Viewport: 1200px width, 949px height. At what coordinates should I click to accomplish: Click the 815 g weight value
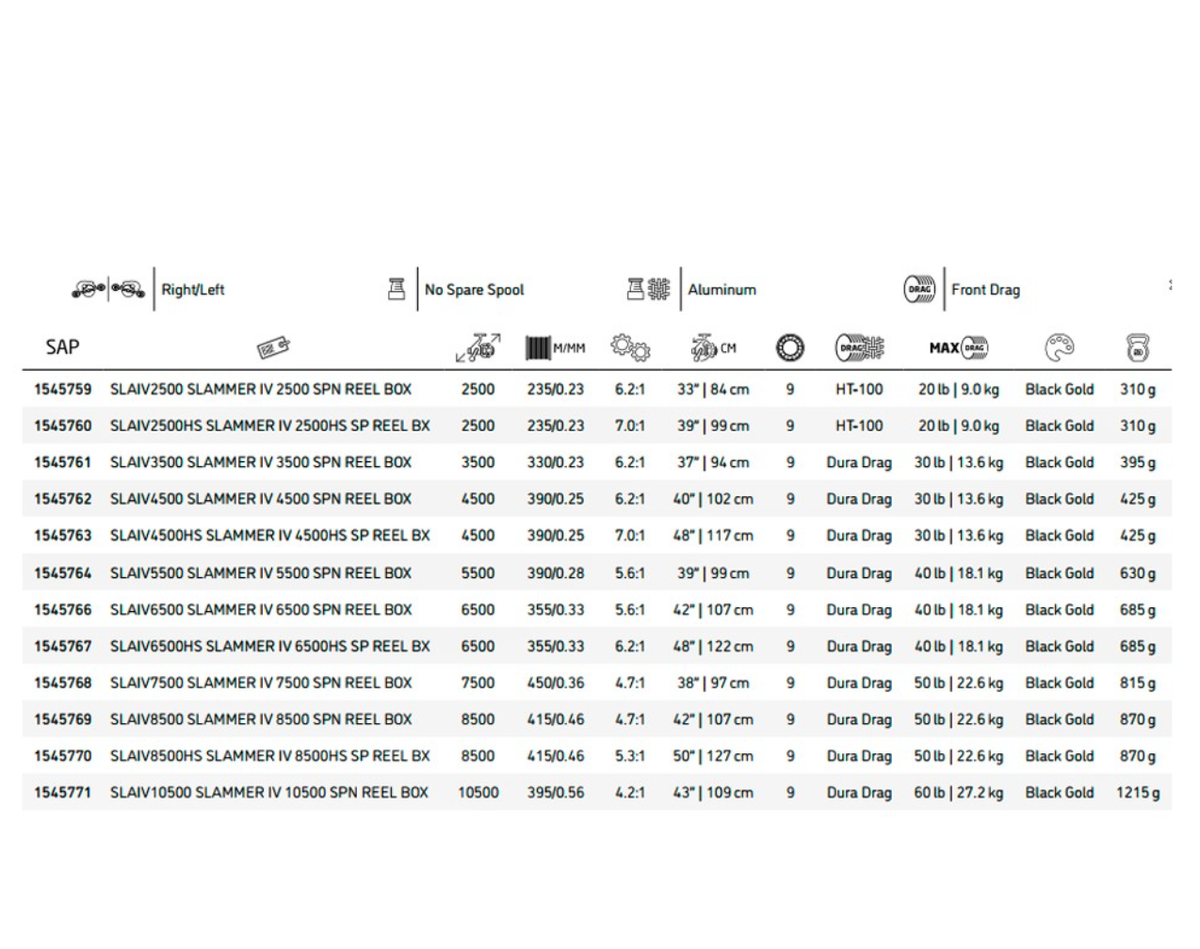[x=1138, y=683]
